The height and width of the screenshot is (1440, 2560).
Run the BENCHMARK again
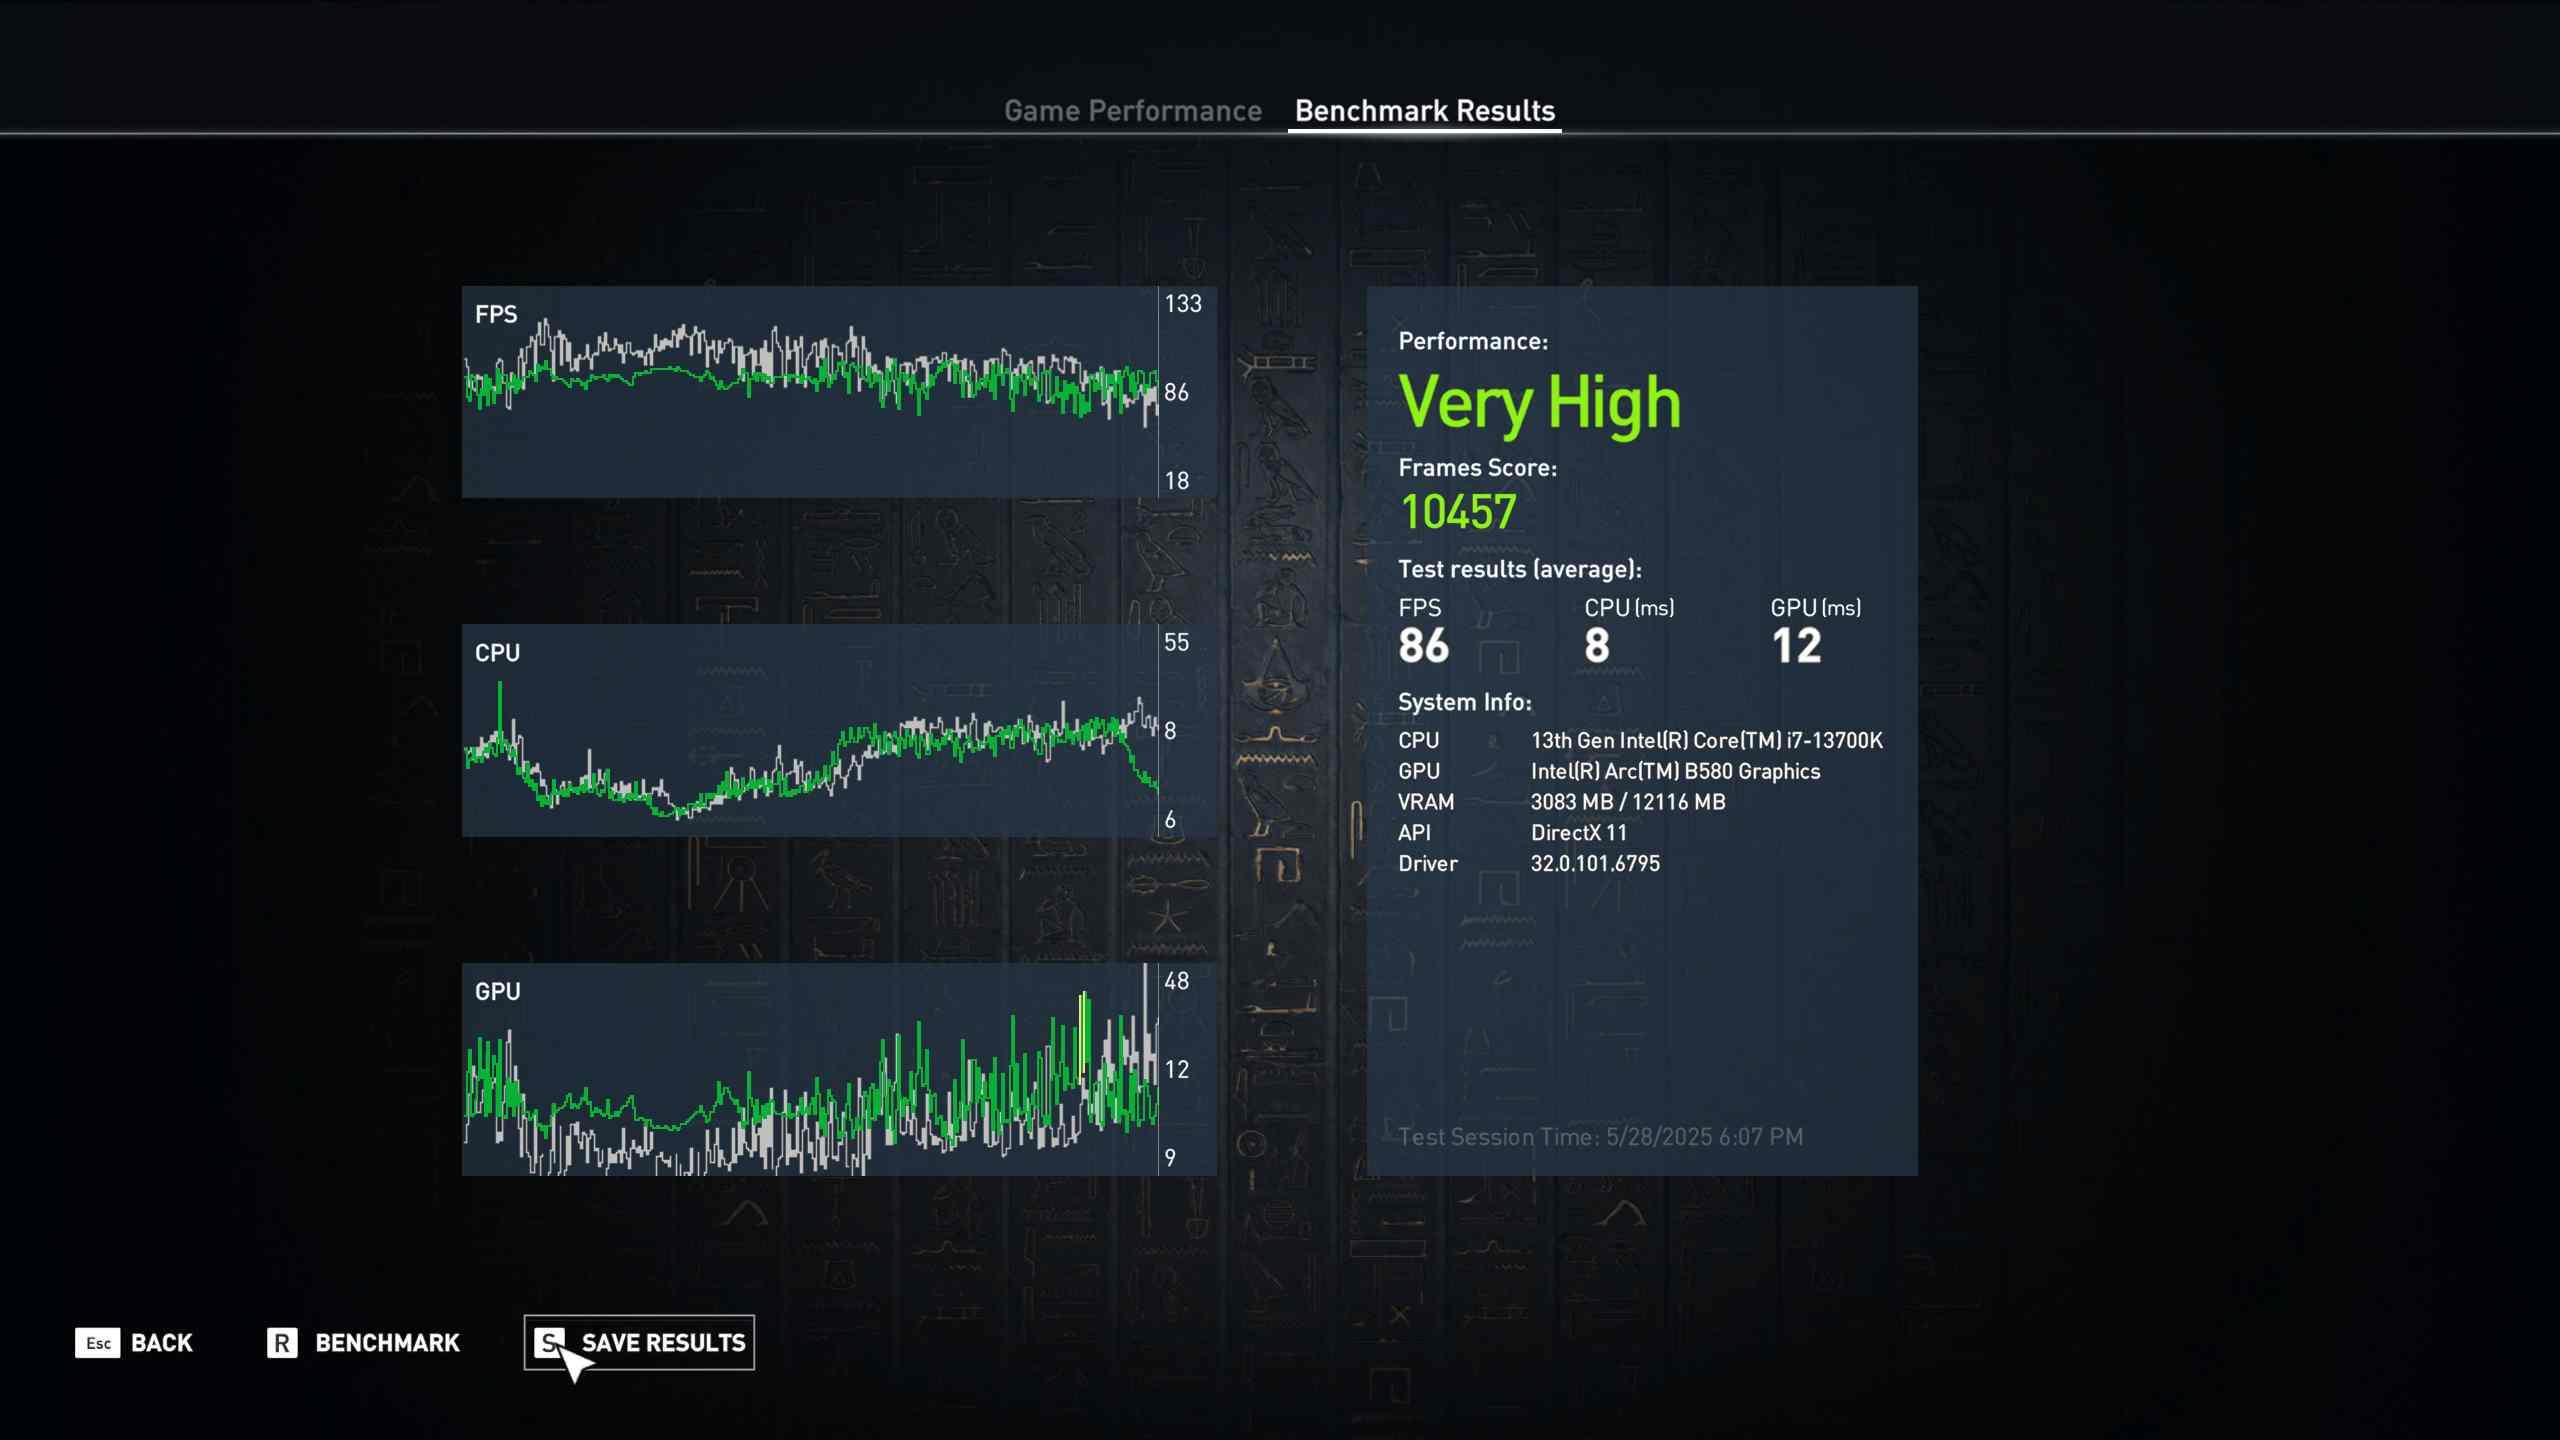[x=387, y=1342]
